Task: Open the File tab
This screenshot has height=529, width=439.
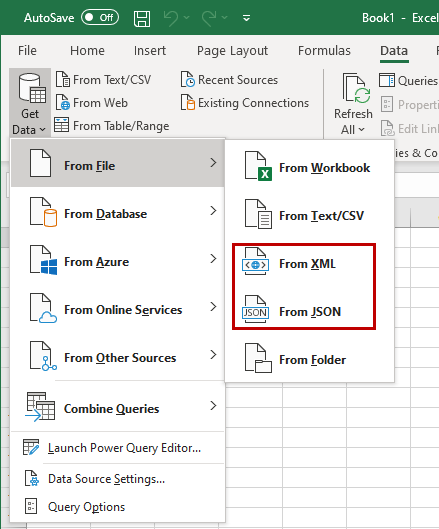Action: coord(27,51)
